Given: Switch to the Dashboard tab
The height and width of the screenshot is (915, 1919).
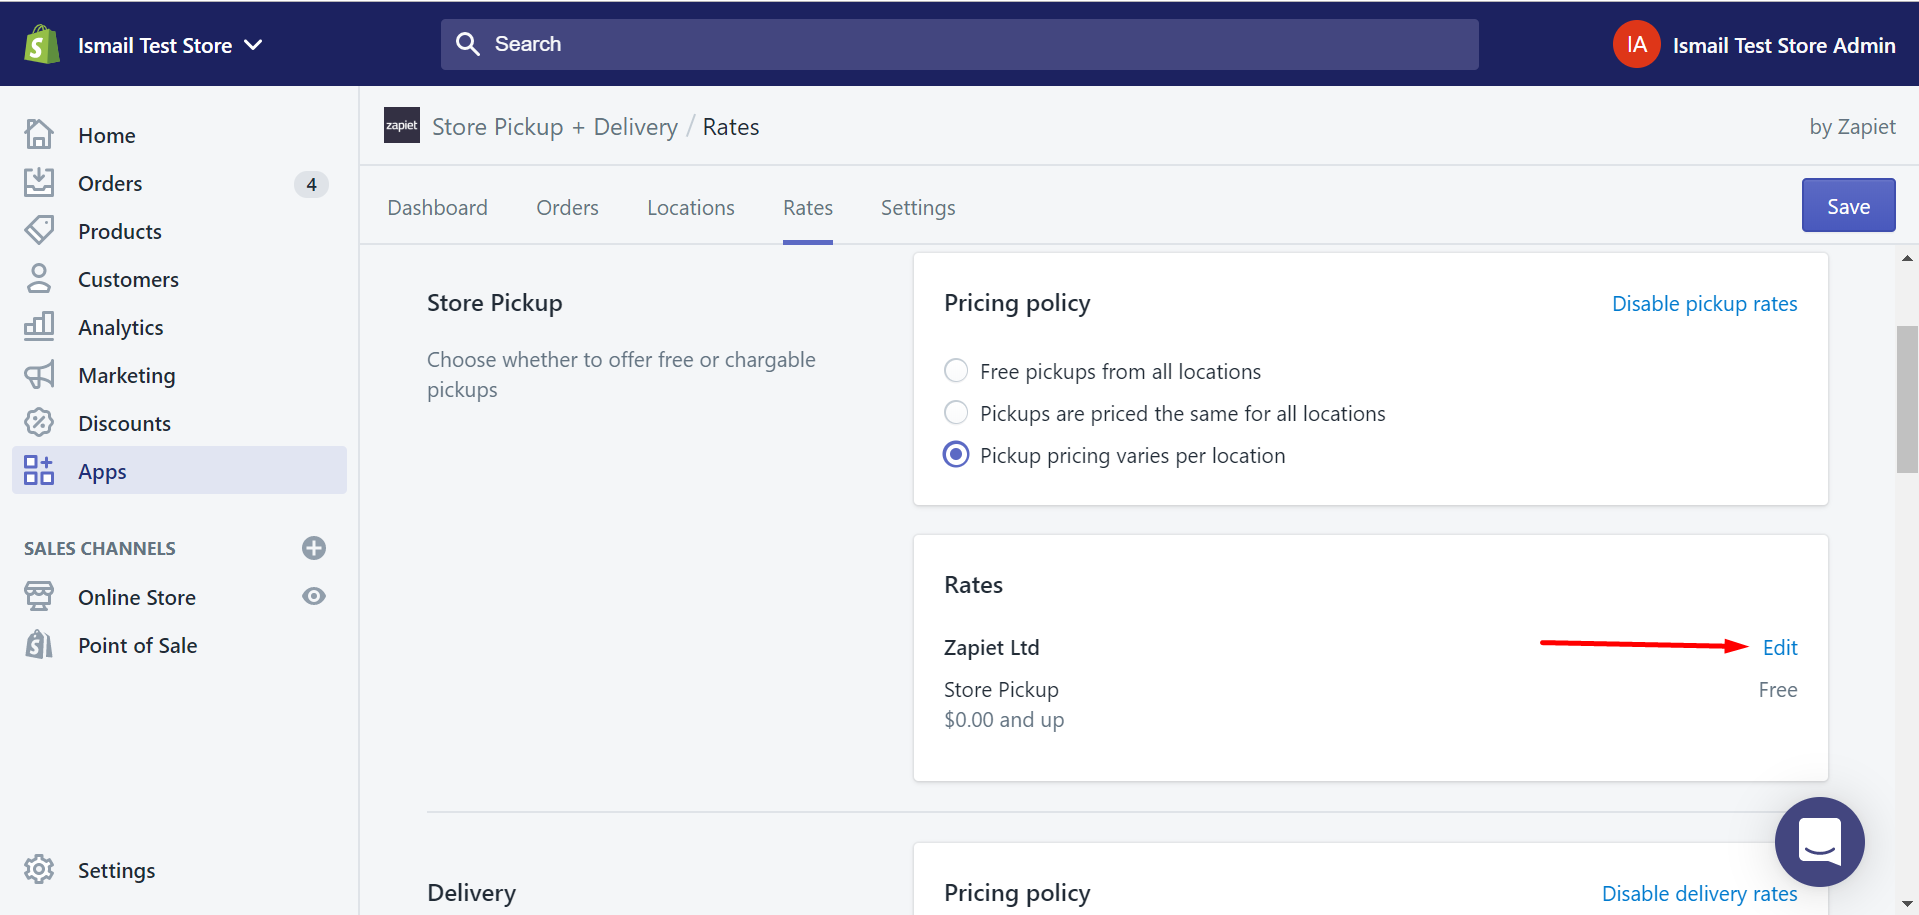Looking at the screenshot, I should pyautogui.click(x=438, y=207).
